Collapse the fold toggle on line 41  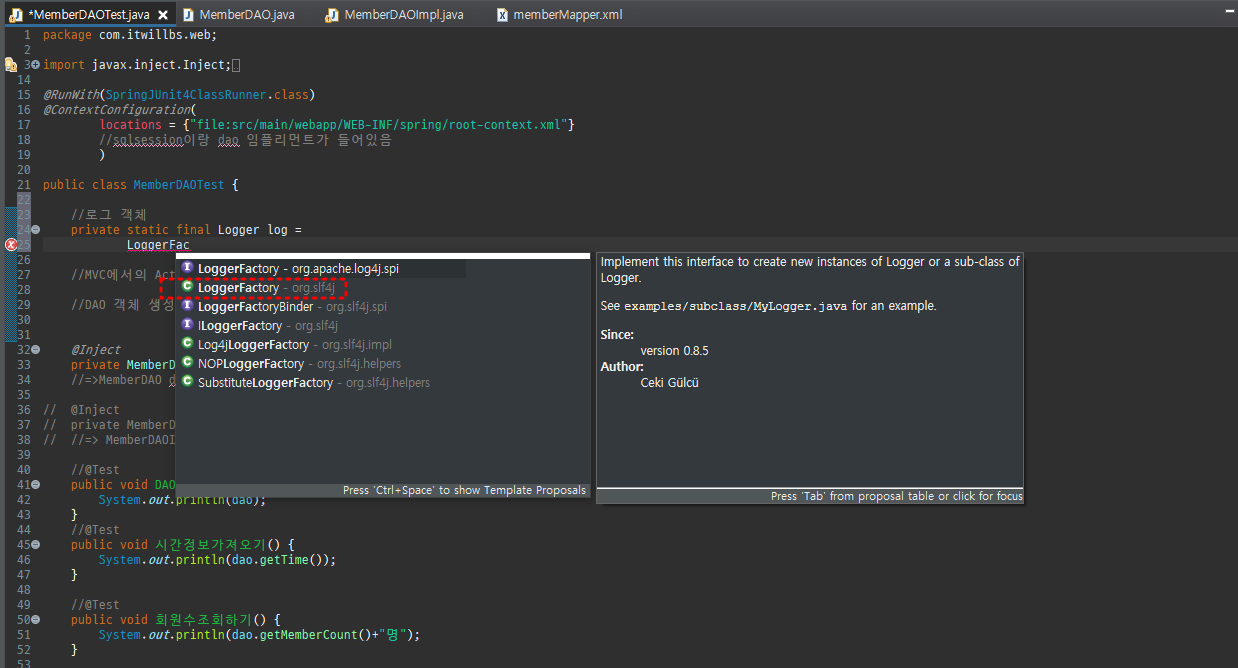click(36, 485)
